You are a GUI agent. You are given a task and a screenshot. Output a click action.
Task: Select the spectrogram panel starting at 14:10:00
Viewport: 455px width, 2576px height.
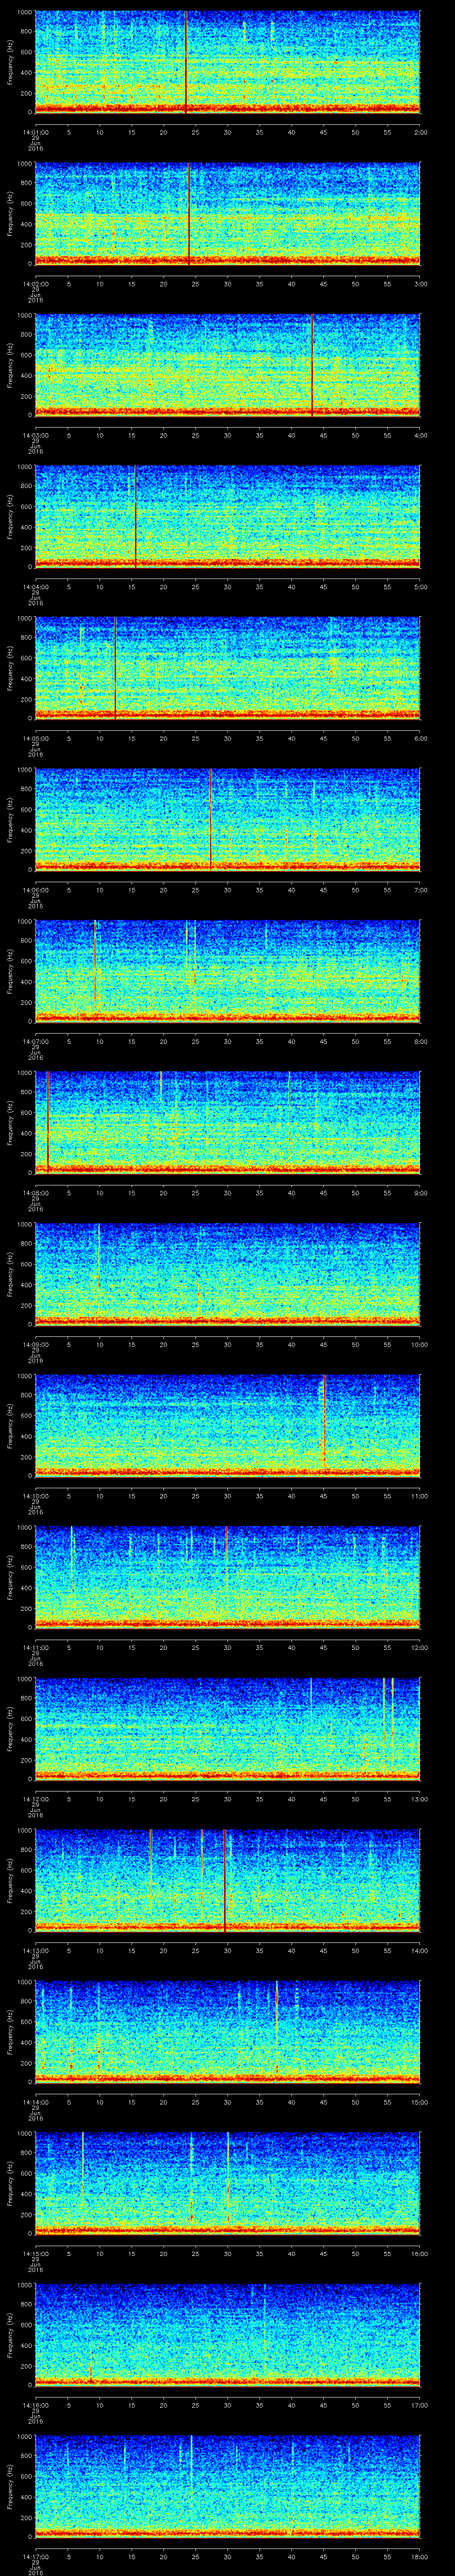(228, 1426)
